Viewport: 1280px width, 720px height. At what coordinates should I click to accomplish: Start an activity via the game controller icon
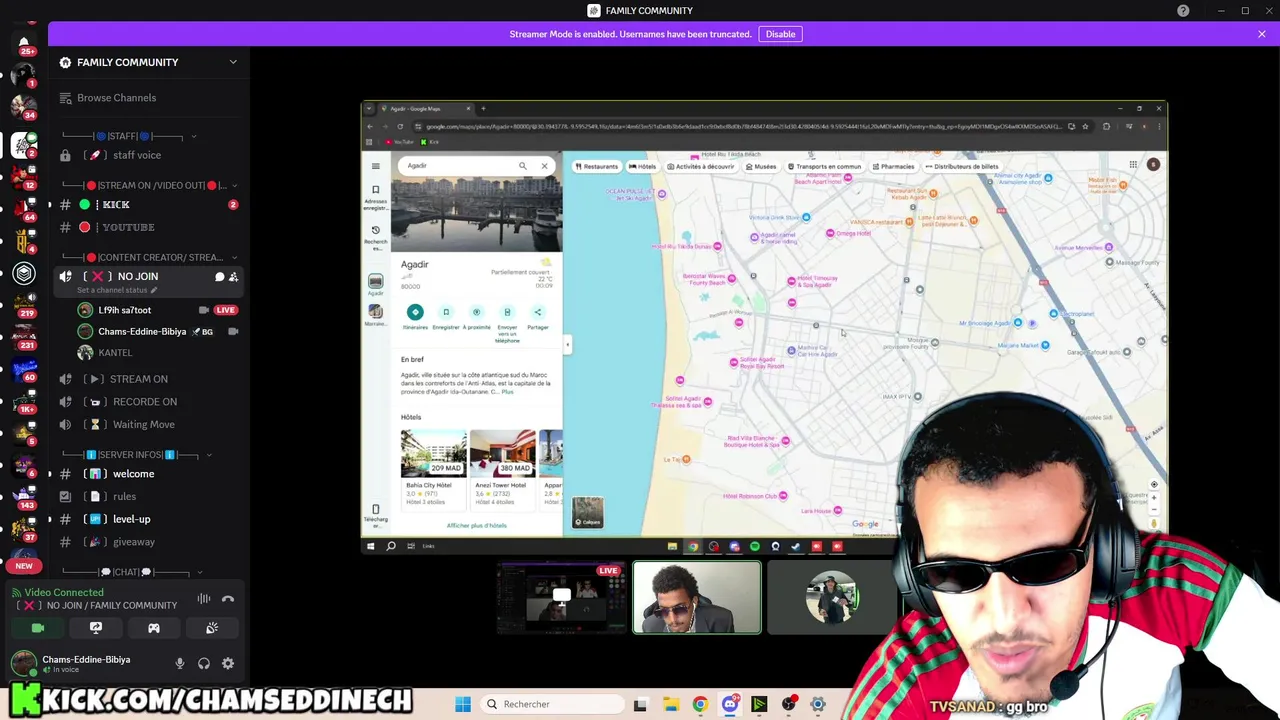tap(154, 628)
